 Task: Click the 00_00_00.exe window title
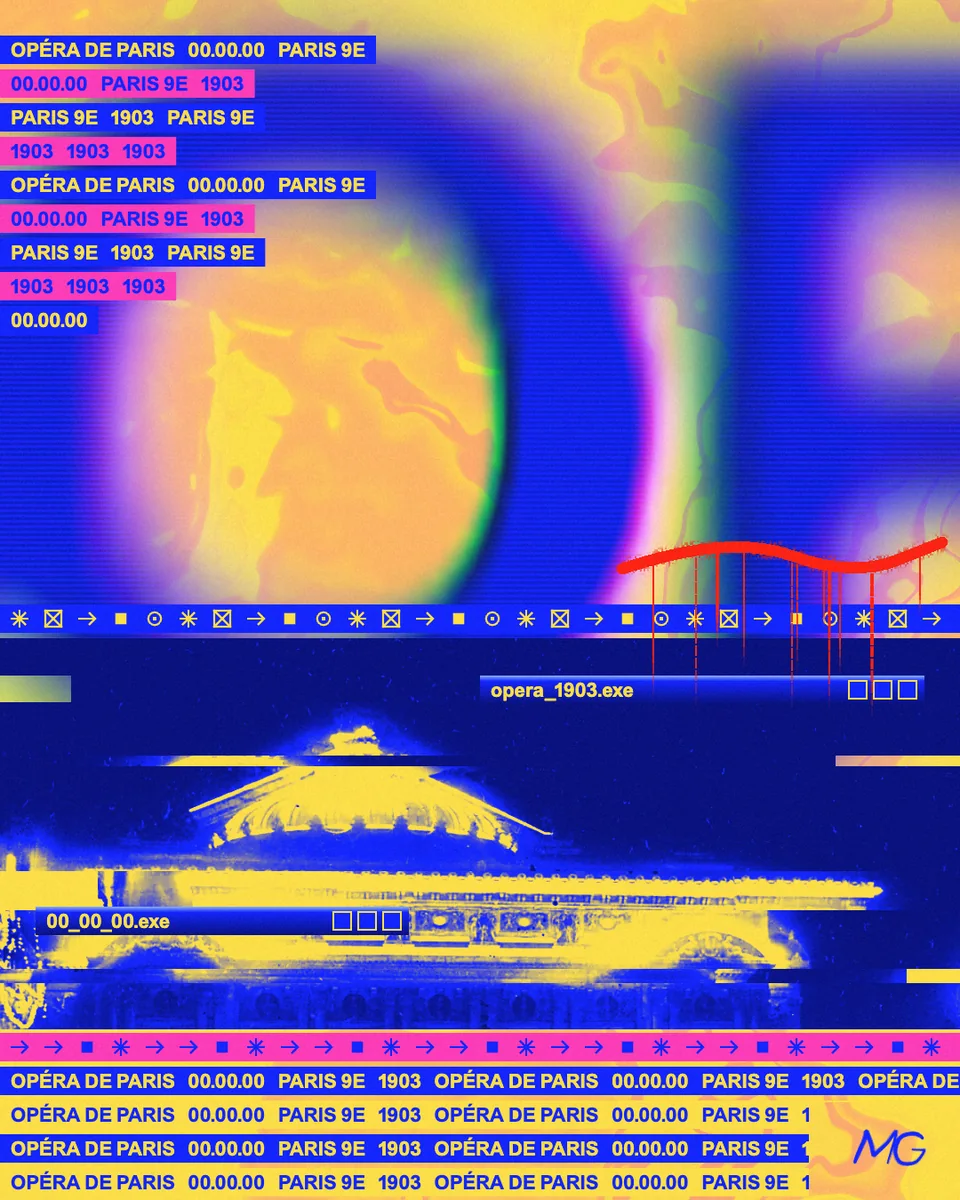tap(108, 921)
